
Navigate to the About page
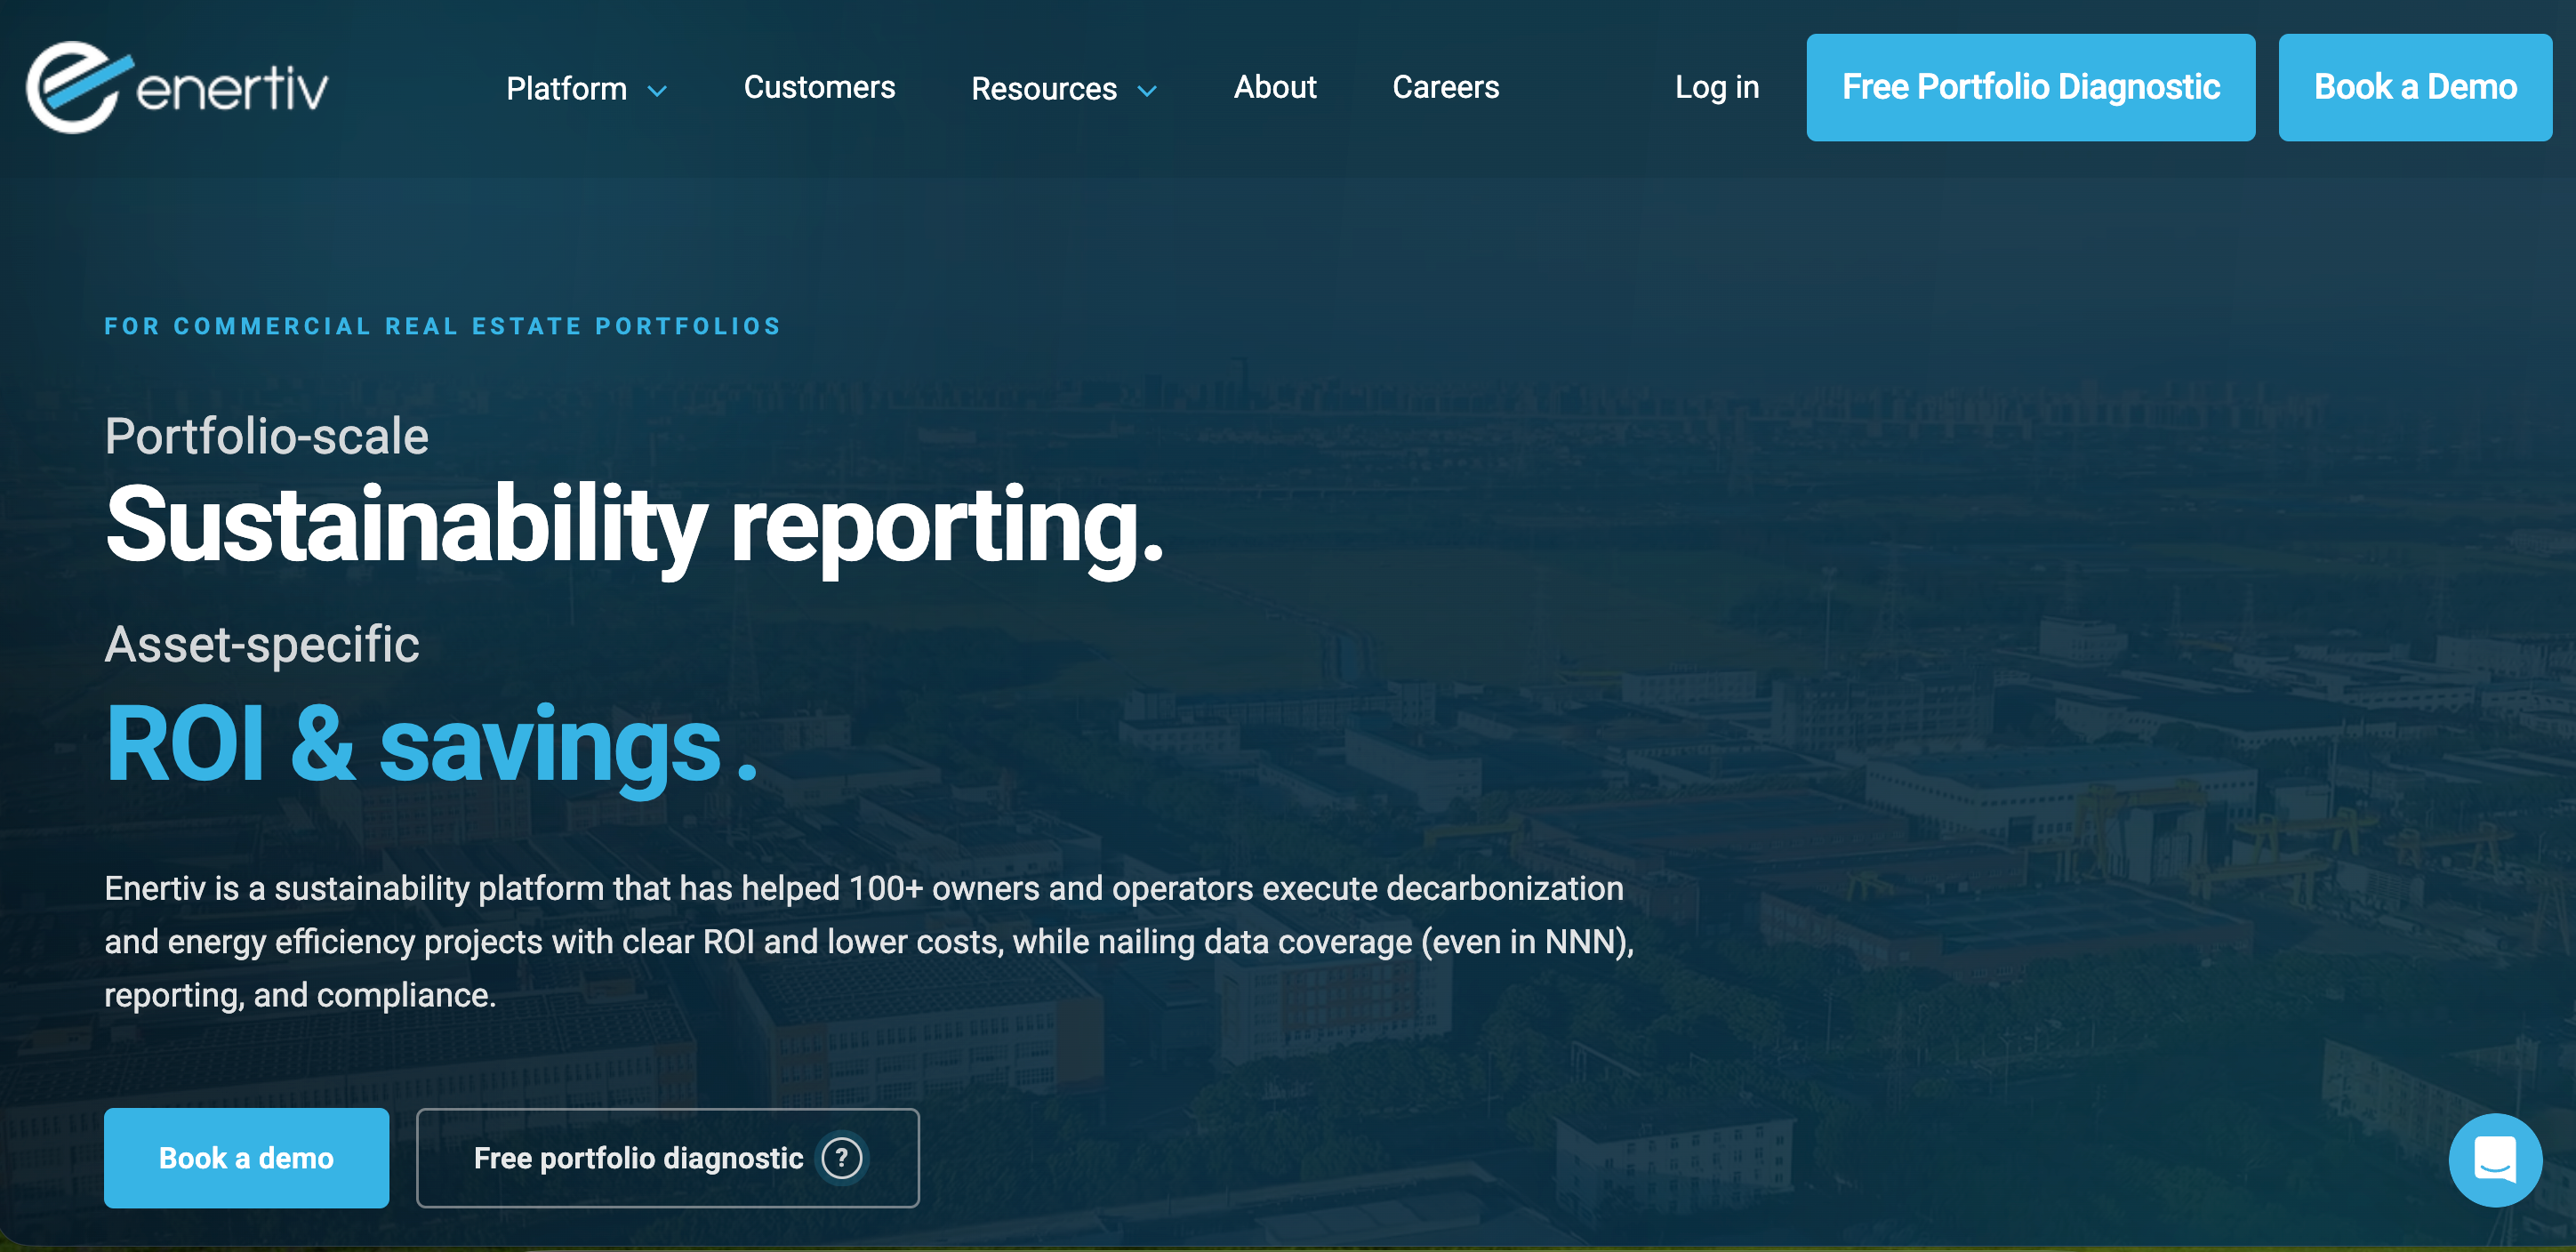point(1275,87)
